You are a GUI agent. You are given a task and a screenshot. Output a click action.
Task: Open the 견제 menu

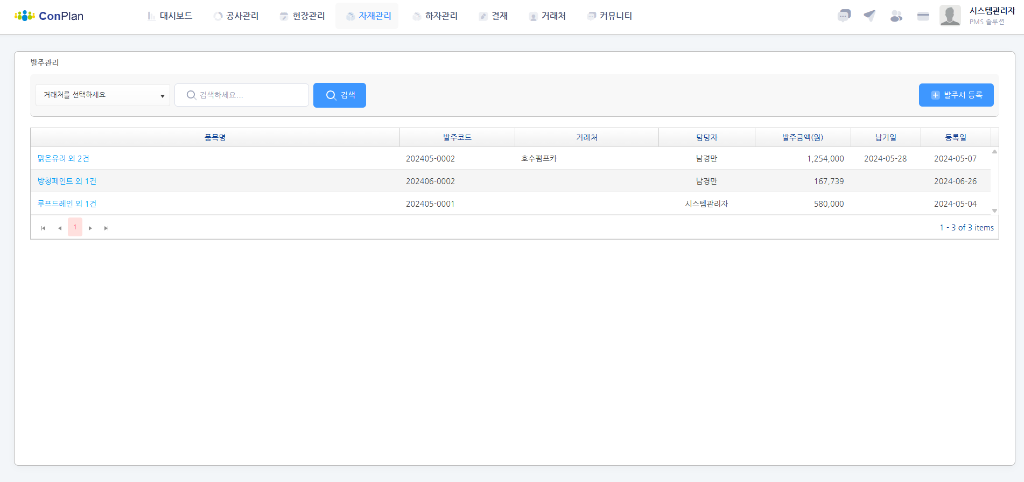pos(493,16)
